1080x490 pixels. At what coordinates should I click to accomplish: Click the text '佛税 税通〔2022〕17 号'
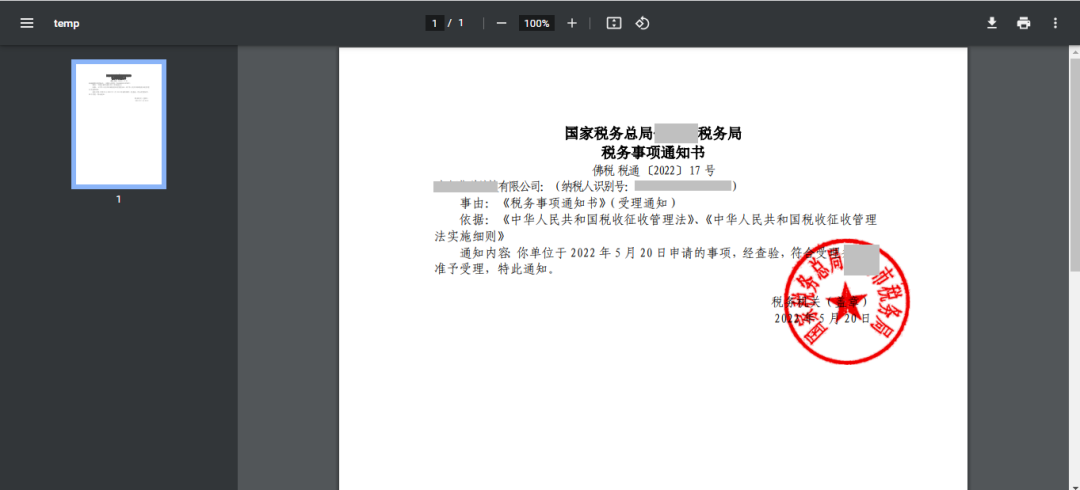click(x=654, y=170)
